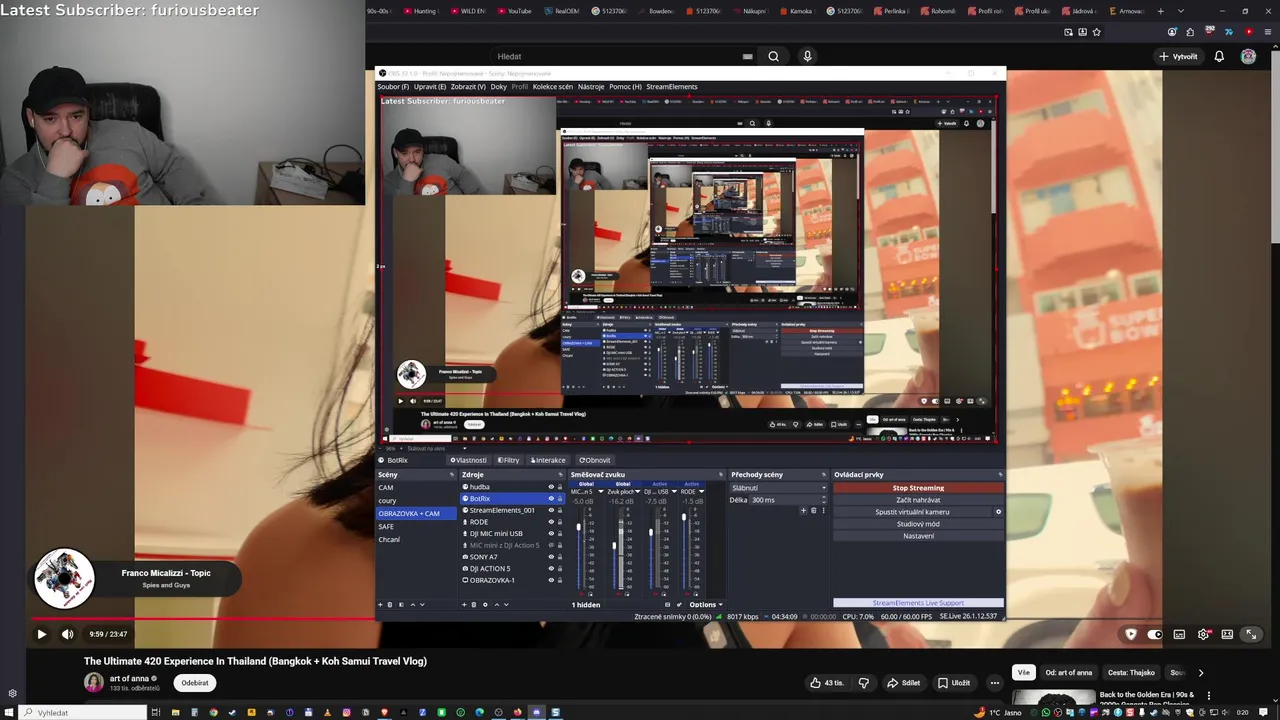Click 'Stop Streaming' in OBS controls
This screenshot has height=720, width=1280.
[918, 488]
